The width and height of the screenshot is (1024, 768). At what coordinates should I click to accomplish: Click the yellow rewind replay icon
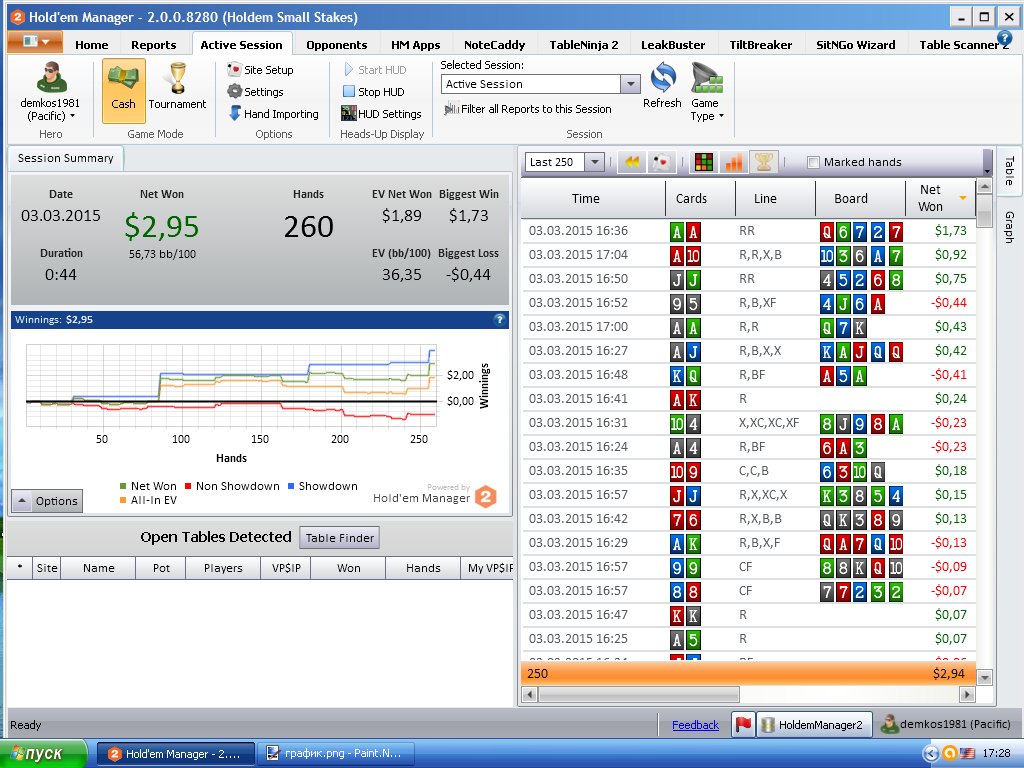click(x=632, y=162)
